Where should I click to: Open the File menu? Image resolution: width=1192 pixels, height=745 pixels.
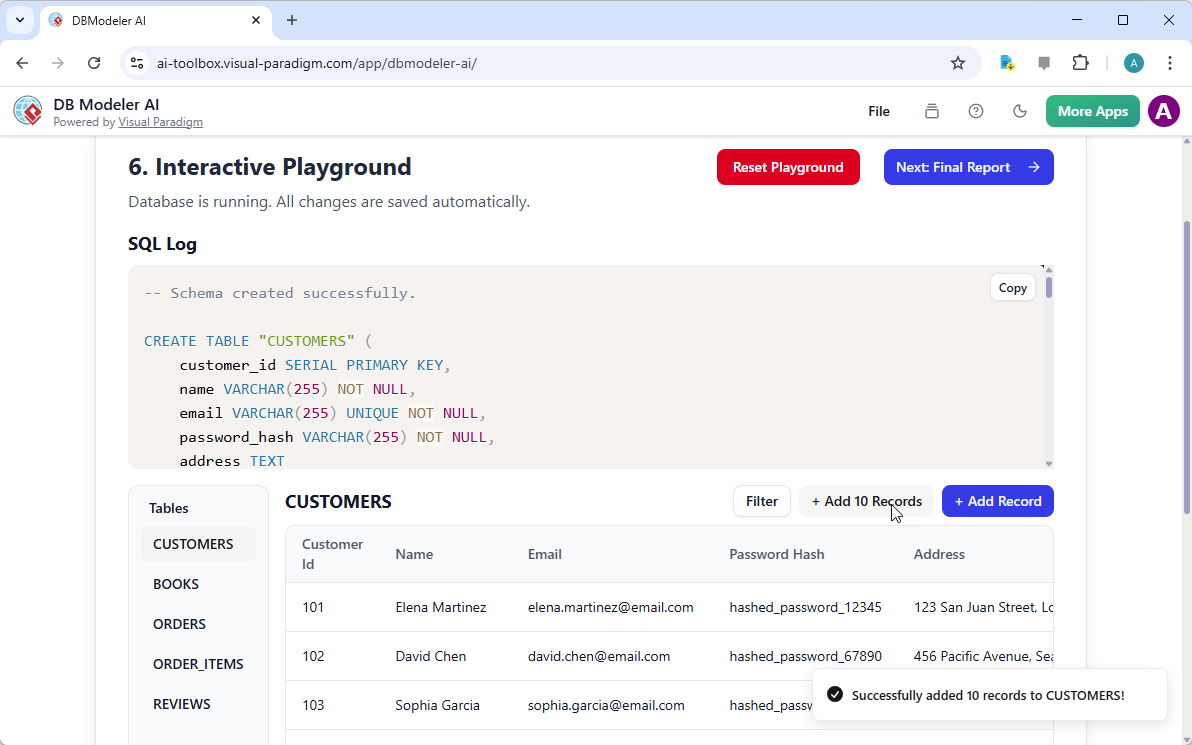click(879, 111)
